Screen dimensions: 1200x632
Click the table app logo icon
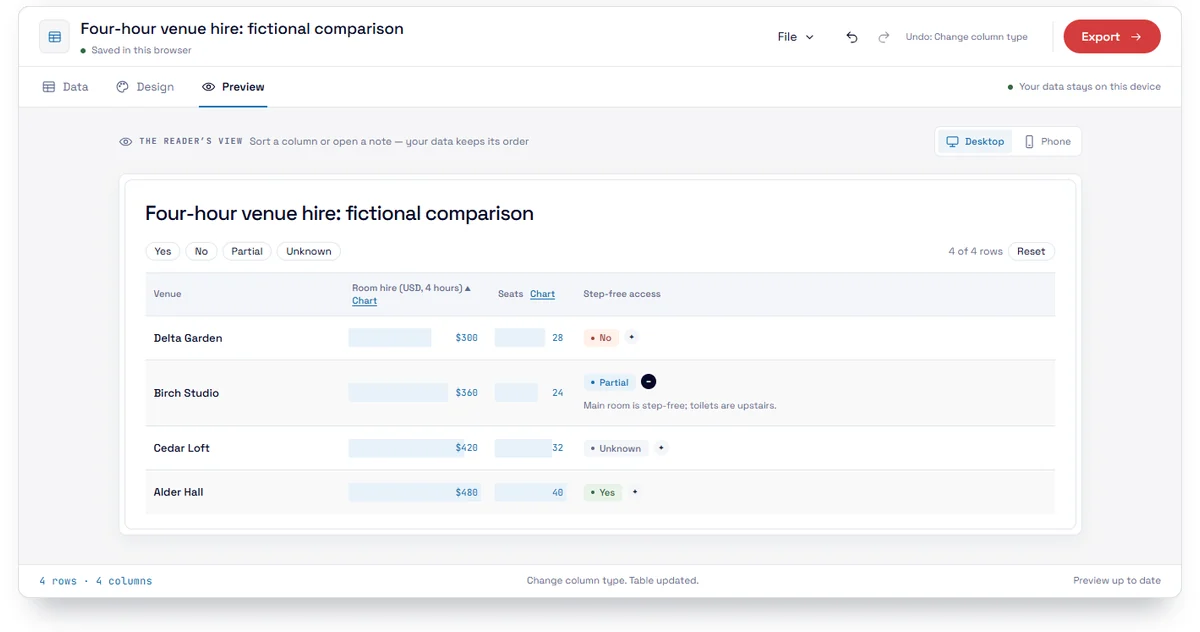pos(54,37)
